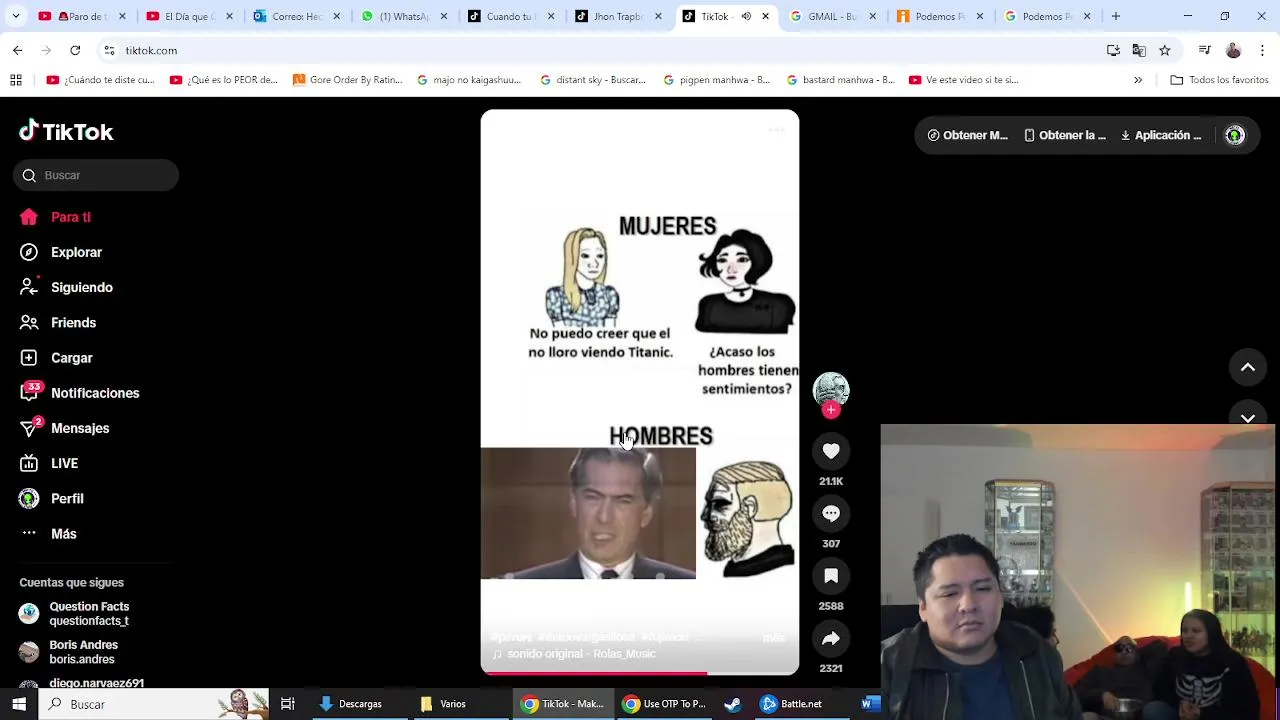The image size is (1280, 720).
Task: Mute the TikTok tab speaker icon
Action: click(746, 16)
